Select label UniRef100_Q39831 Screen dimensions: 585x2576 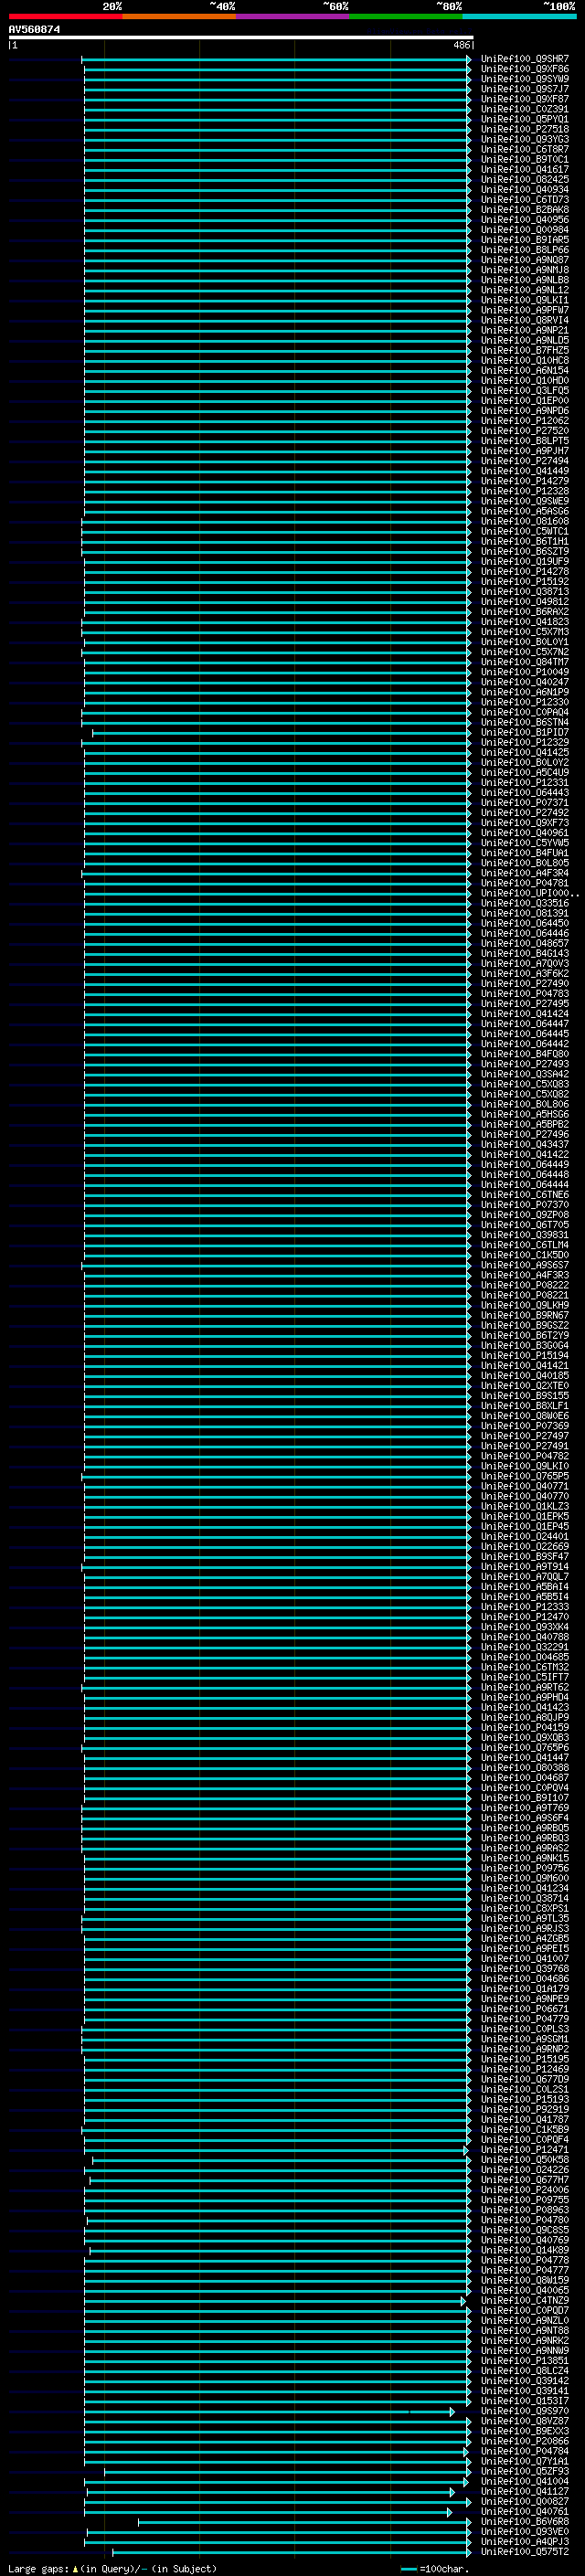(525, 1236)
